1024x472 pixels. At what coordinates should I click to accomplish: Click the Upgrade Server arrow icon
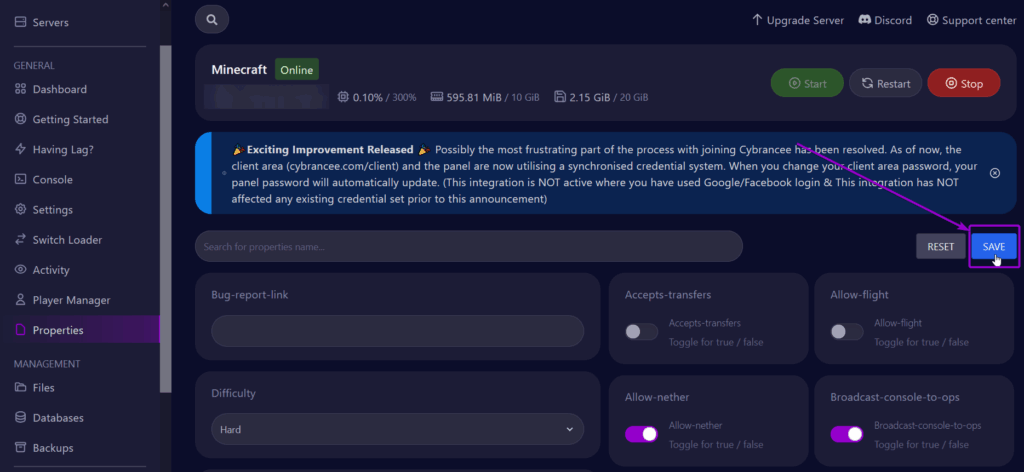pos(758,20)
